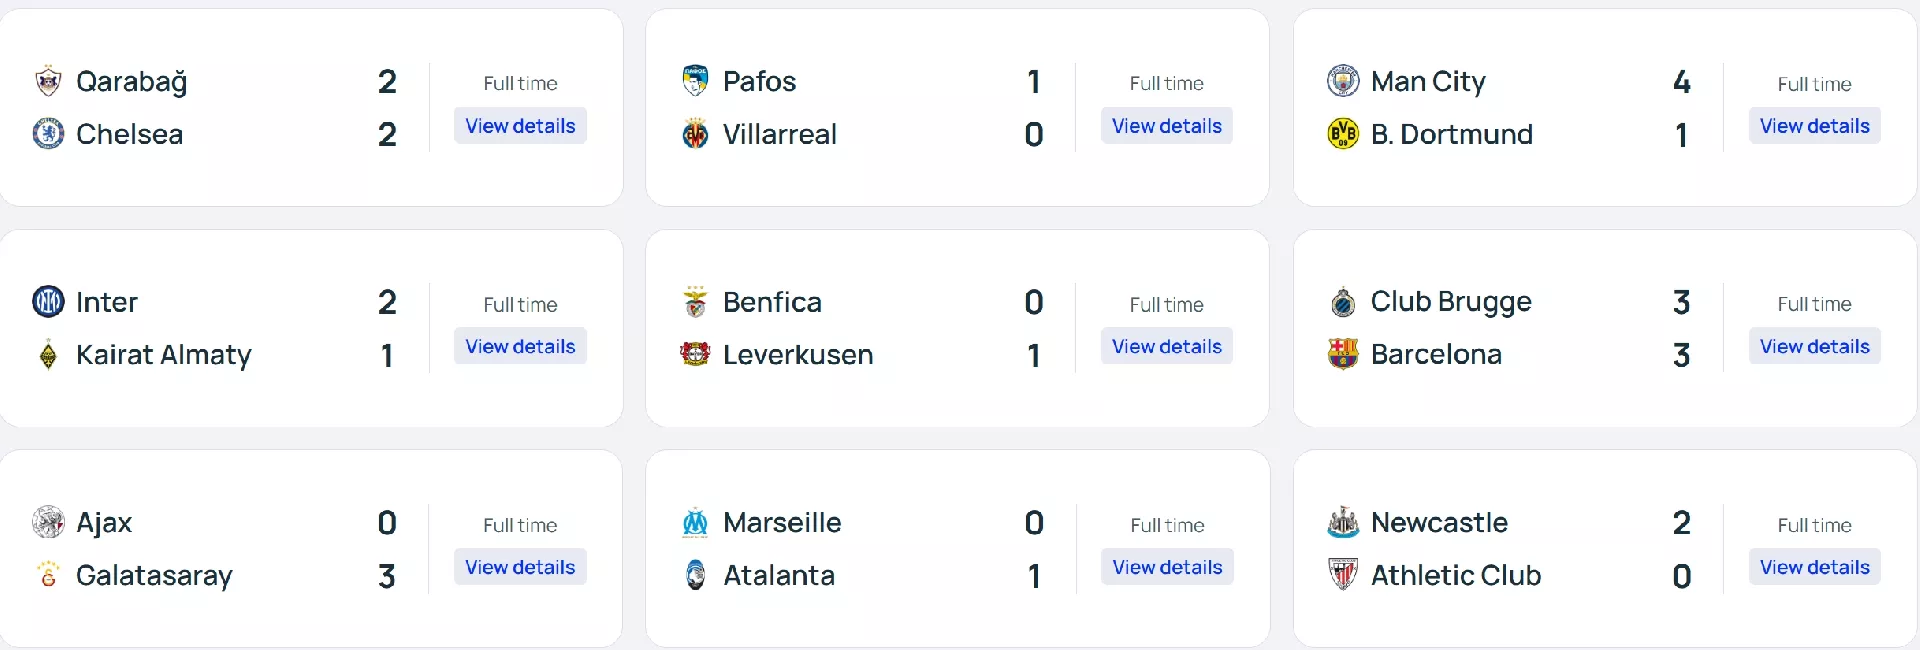Click the Man City club crest
Viewport: 1920px width, 650px height.
point(1343,81)
